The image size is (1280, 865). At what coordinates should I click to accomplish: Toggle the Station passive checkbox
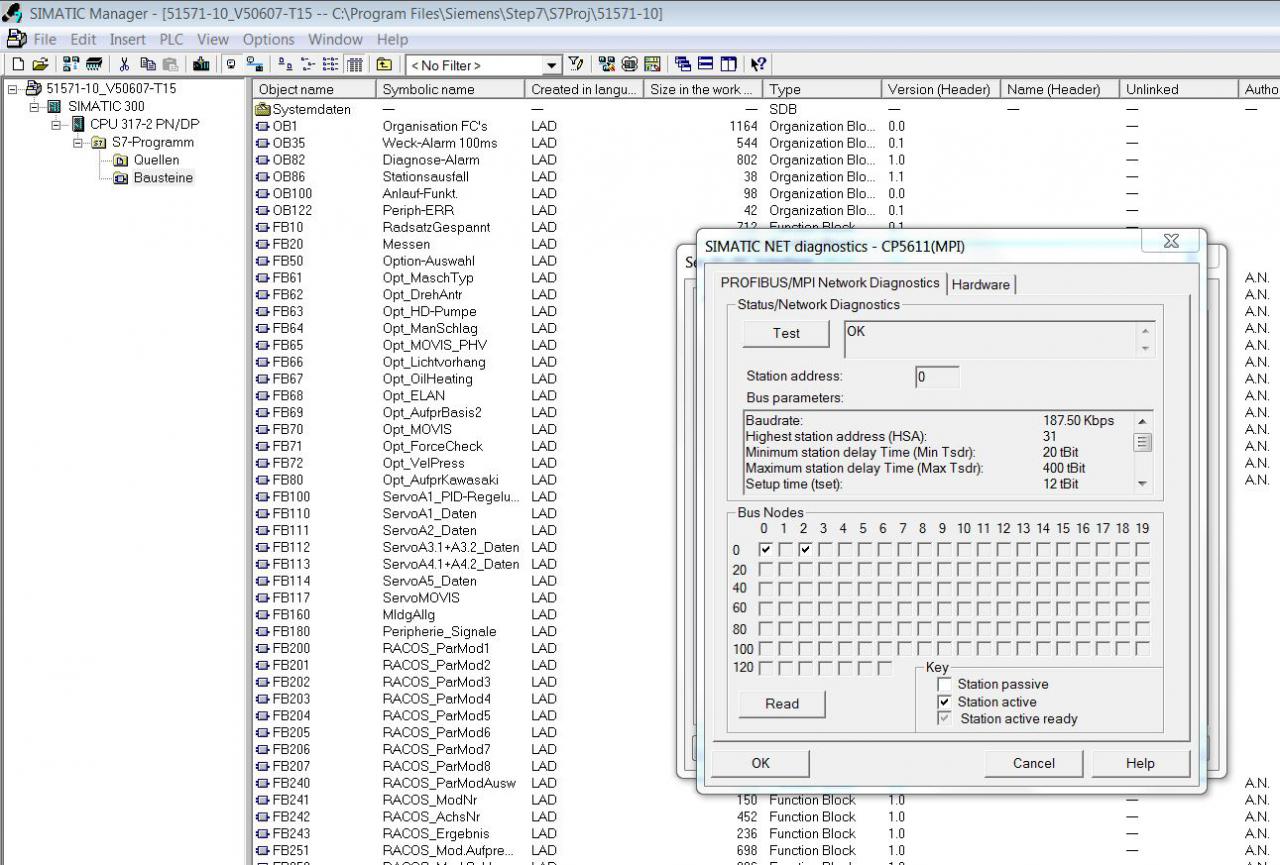click(944, 685)
